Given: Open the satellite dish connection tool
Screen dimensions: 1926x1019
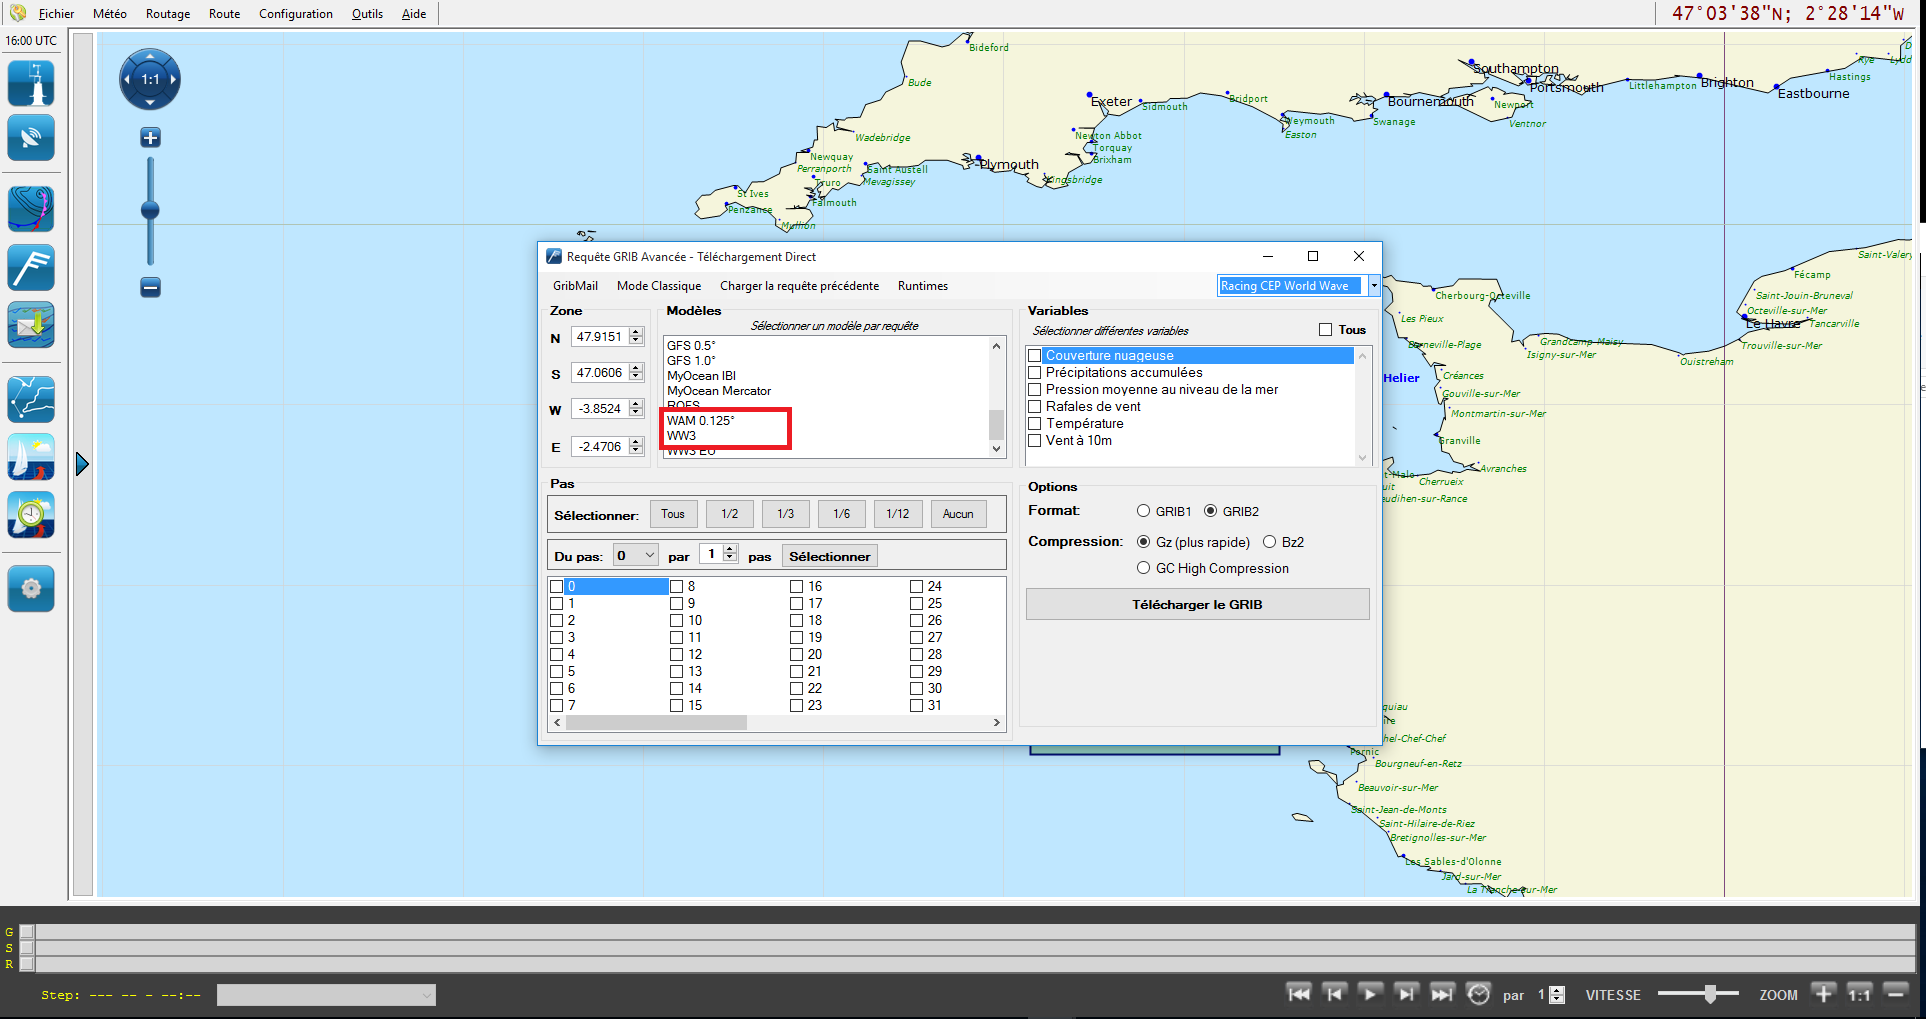Looking at the screenshot, I should pos(31,138).
